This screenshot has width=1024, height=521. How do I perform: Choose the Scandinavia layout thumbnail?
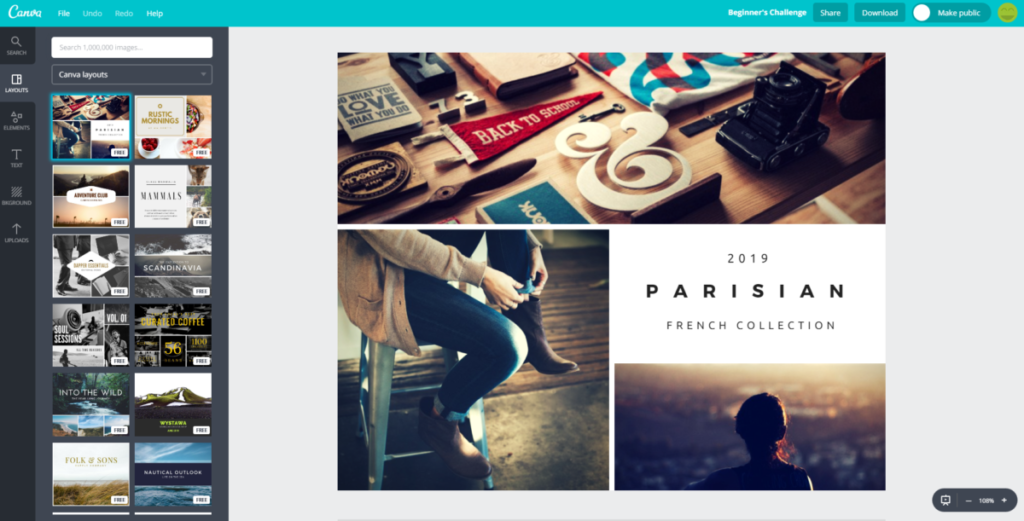(173, 266)
